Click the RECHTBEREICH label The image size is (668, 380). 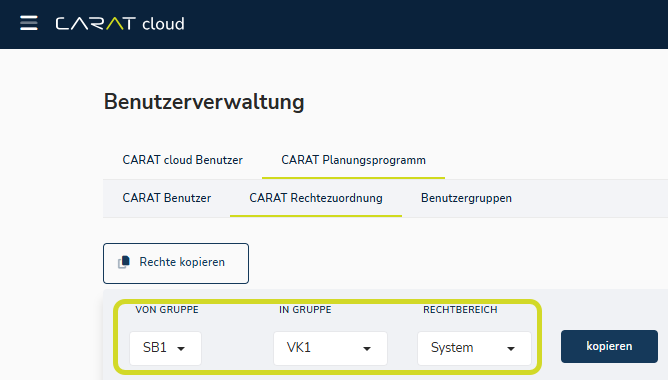[460, 310]
